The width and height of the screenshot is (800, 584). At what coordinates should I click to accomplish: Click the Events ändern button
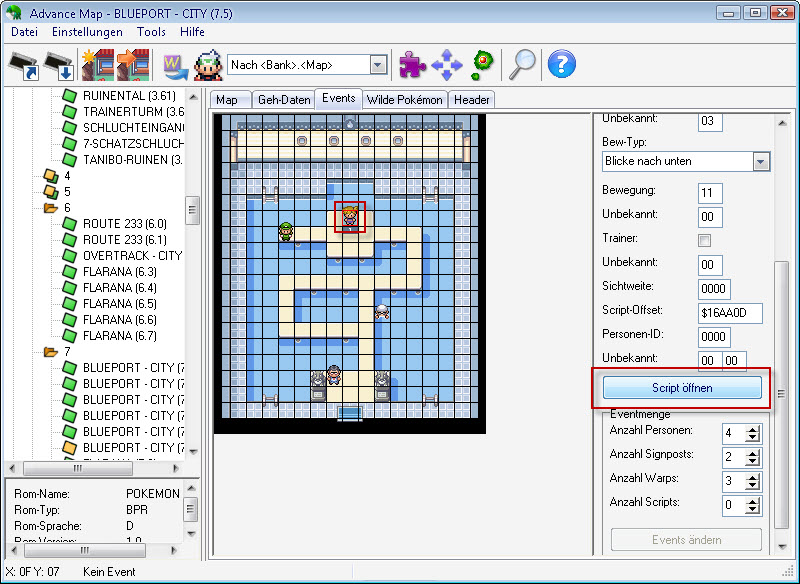point(686,540)
